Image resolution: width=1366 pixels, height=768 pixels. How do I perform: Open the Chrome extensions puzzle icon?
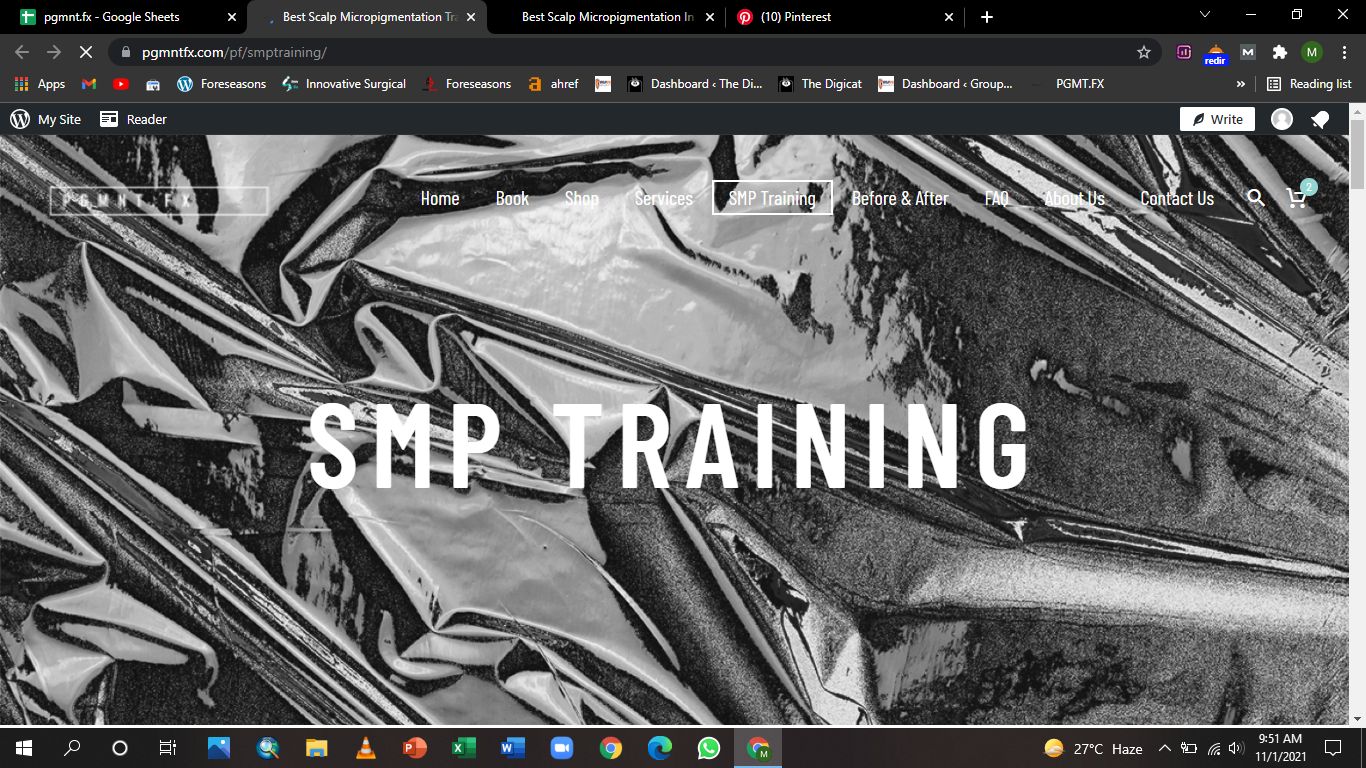click(x=1280, y=52)
